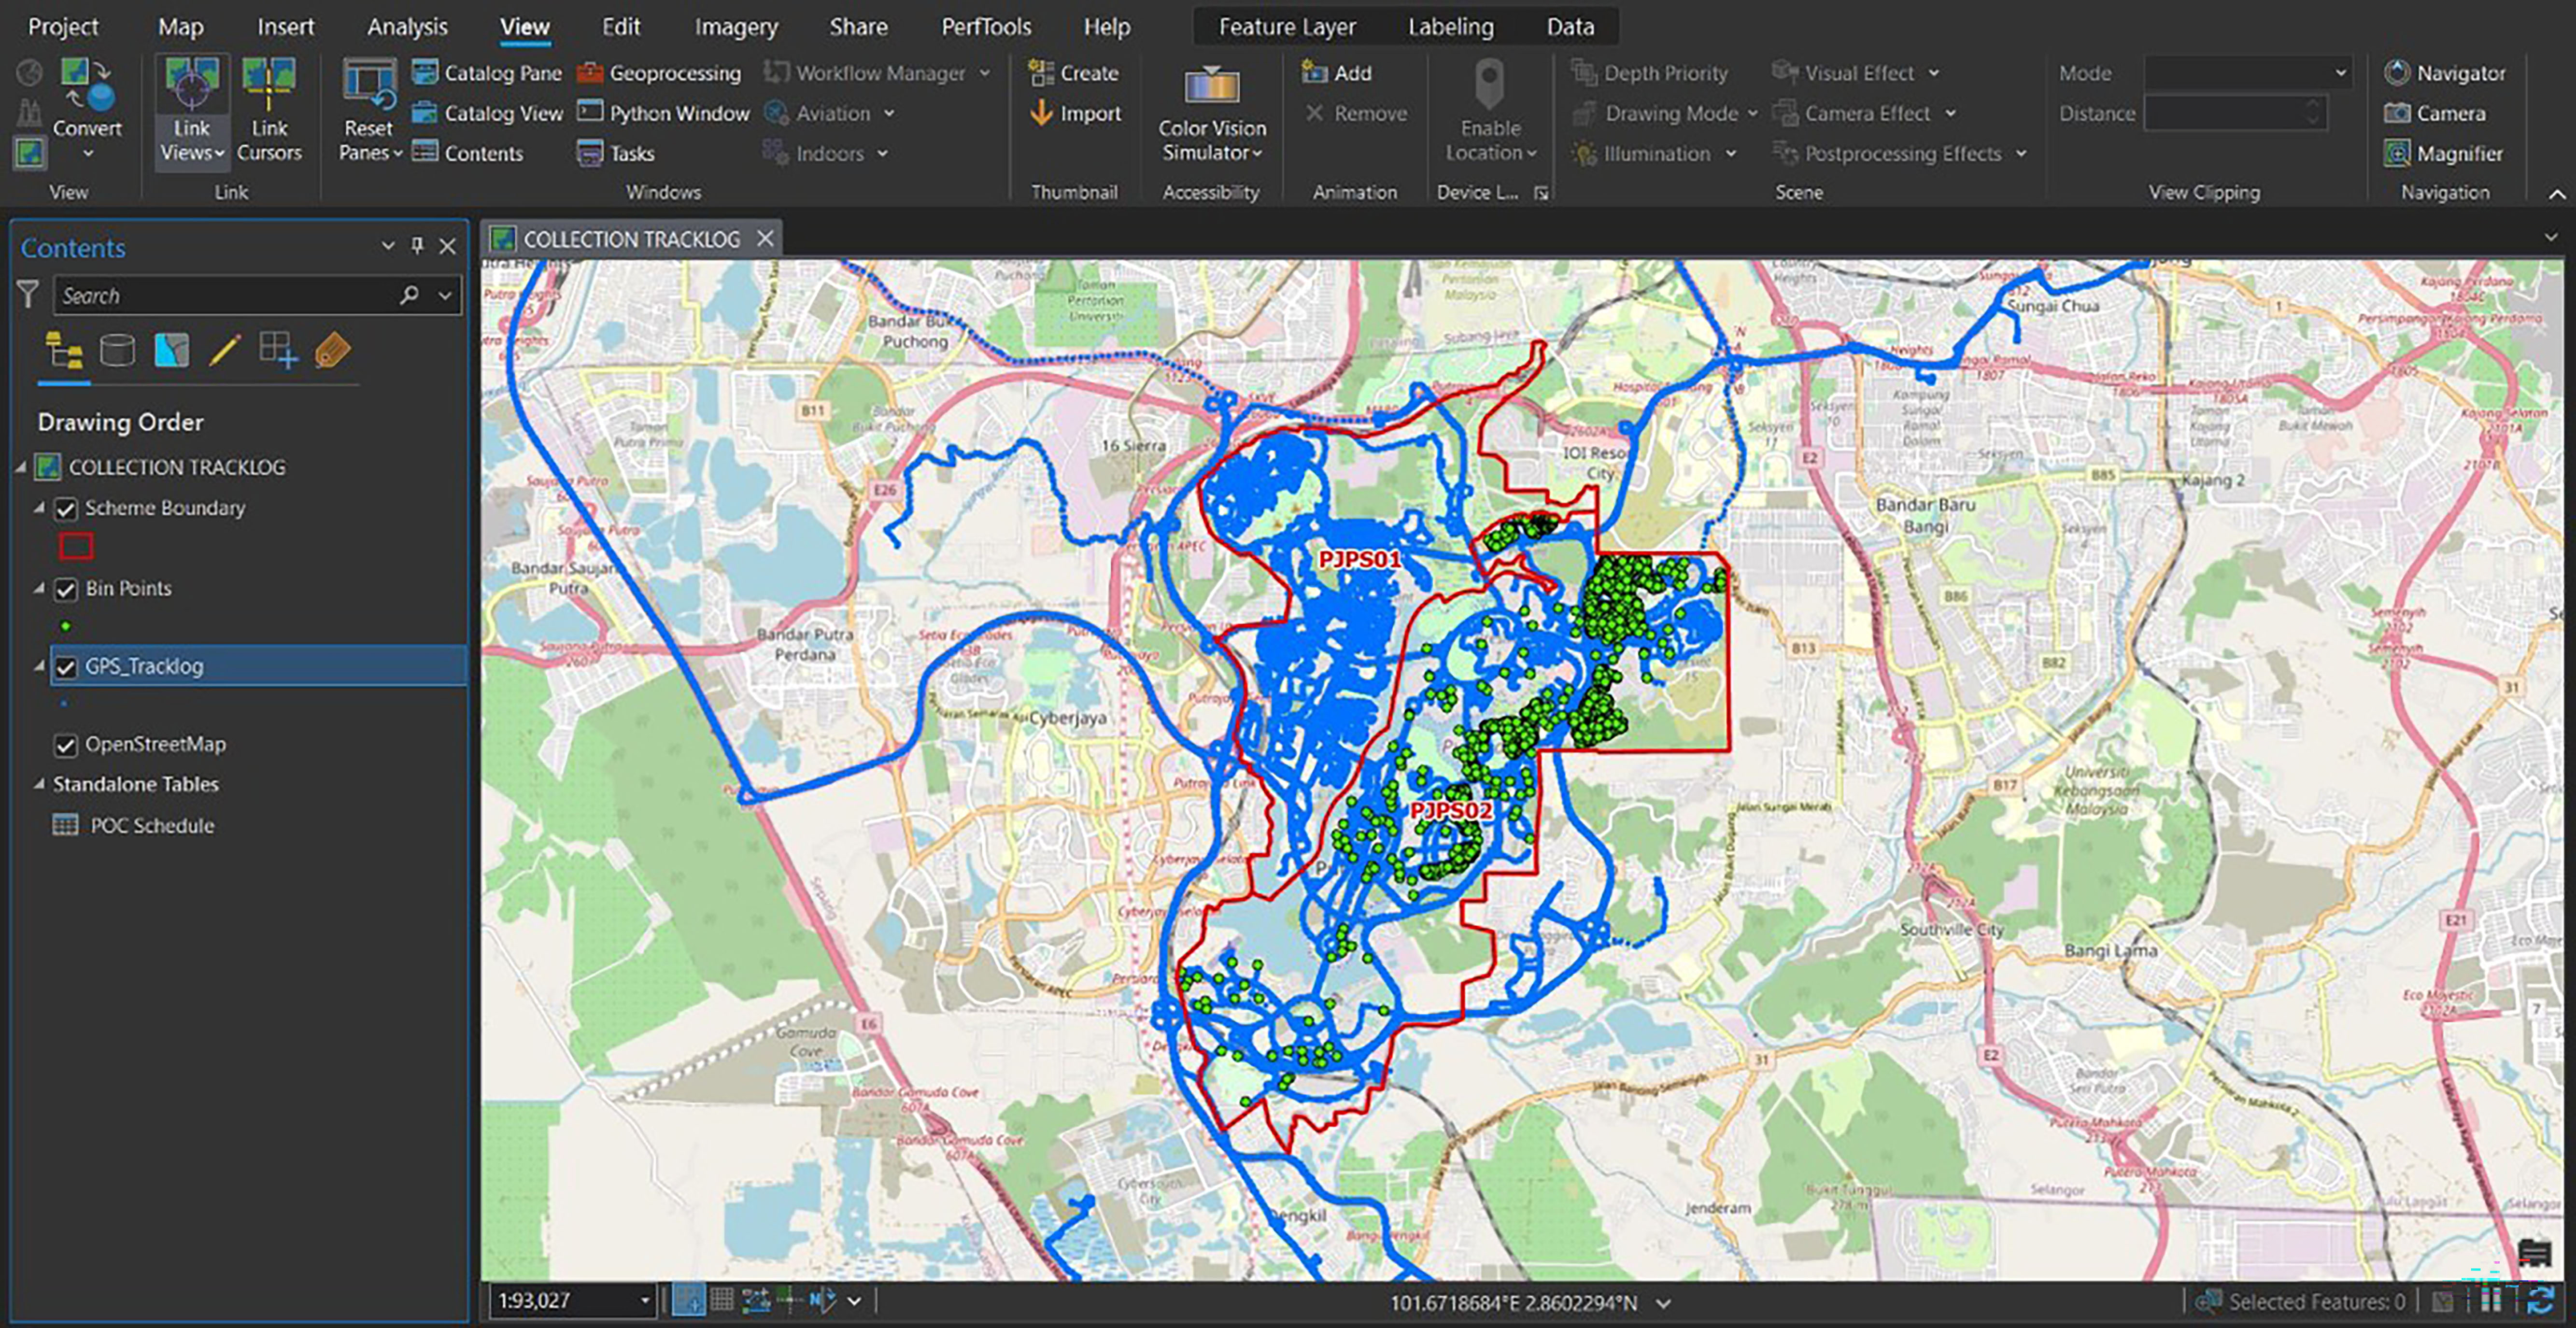The image size is (2576, 1328).
Task: Click the Device Location dialog launcher
Action: click(x=1541, y=193)
